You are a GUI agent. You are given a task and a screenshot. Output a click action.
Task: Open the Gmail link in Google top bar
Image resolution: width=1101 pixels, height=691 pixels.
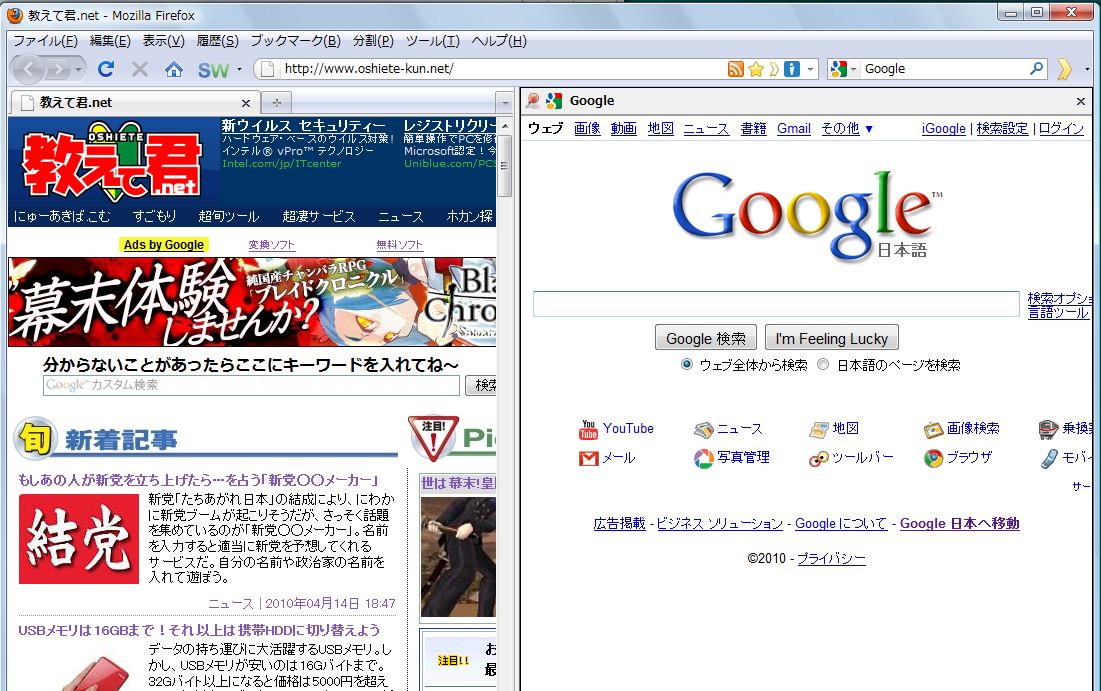pyautogui.click(x=793, y=129)
